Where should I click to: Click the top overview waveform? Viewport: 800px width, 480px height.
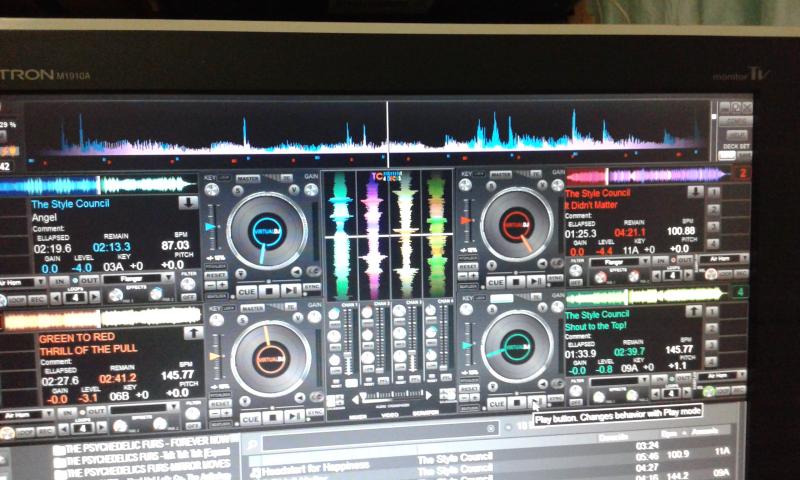click(x=368, y=134)
